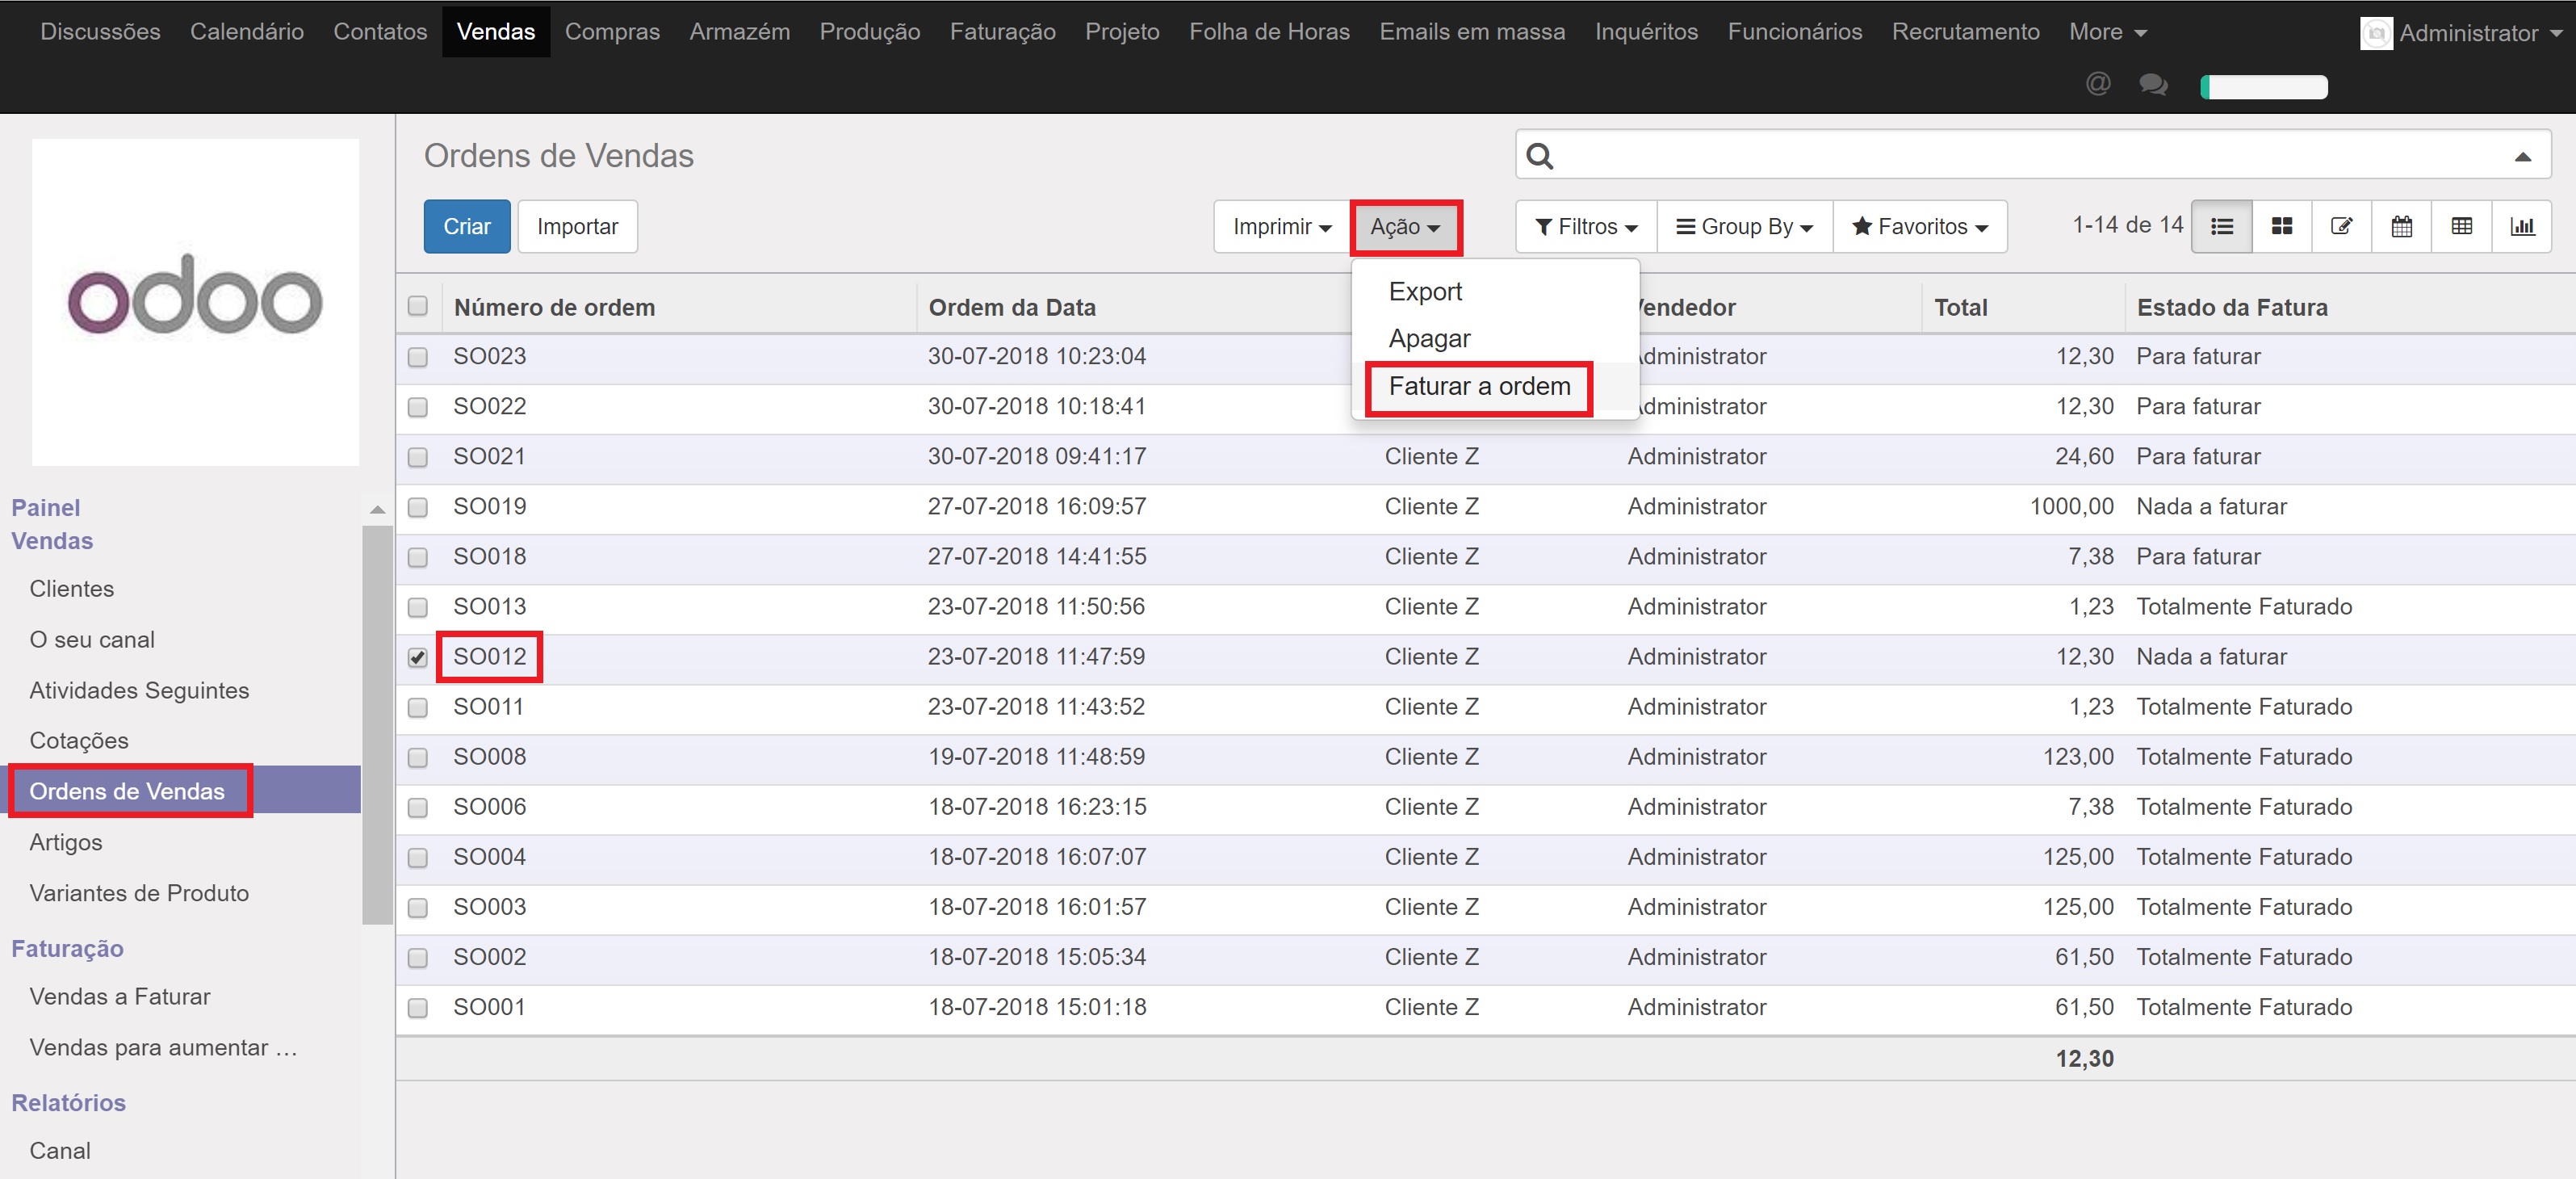
Task: Switch to pivot table view icon
Action: coord(2461,227)
